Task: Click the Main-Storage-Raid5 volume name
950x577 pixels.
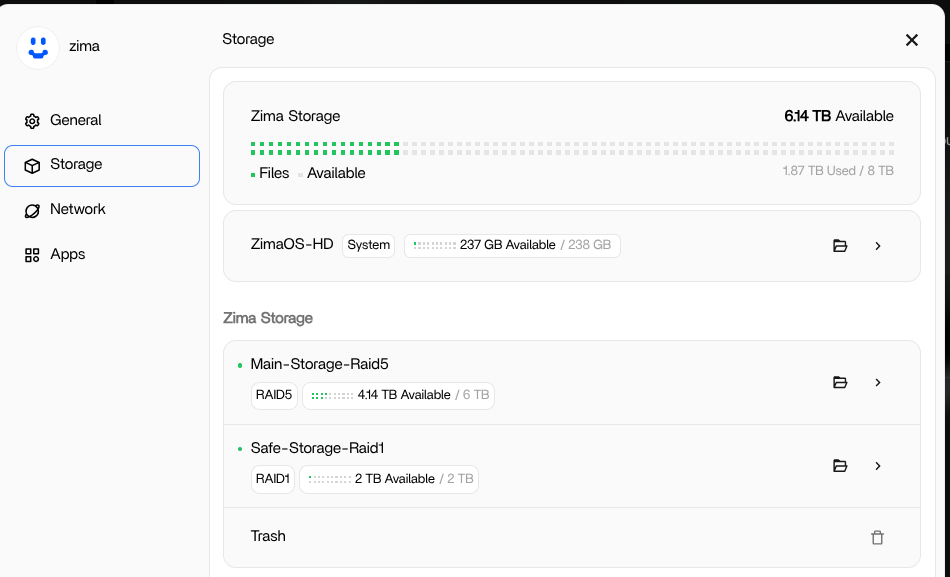Action: pyautogui.click(x=312, y=364)
